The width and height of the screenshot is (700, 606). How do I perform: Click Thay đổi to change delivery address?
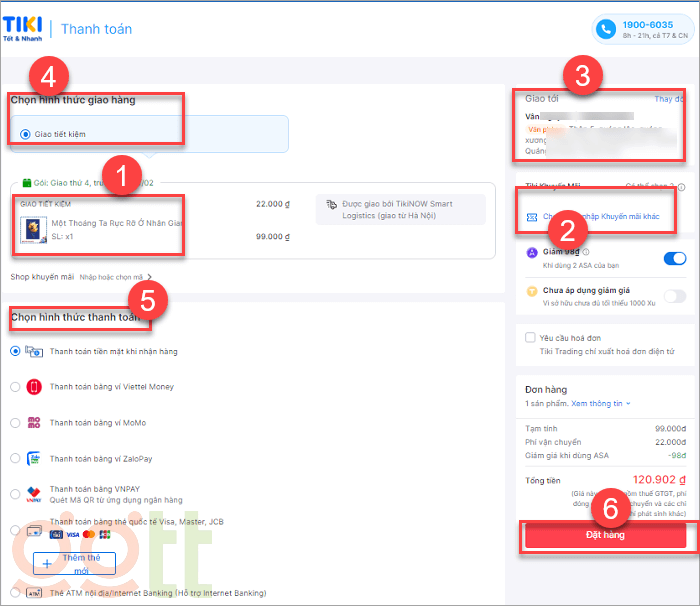670,99
